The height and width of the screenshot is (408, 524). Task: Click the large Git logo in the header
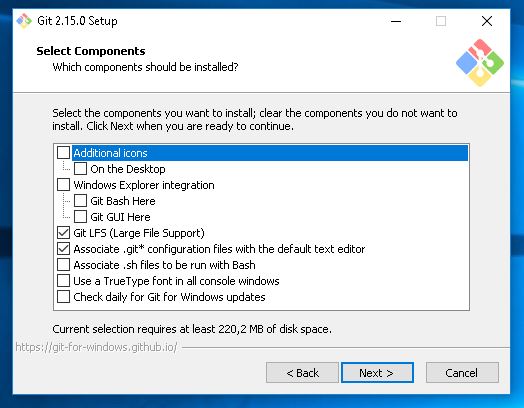coord(480,62)
